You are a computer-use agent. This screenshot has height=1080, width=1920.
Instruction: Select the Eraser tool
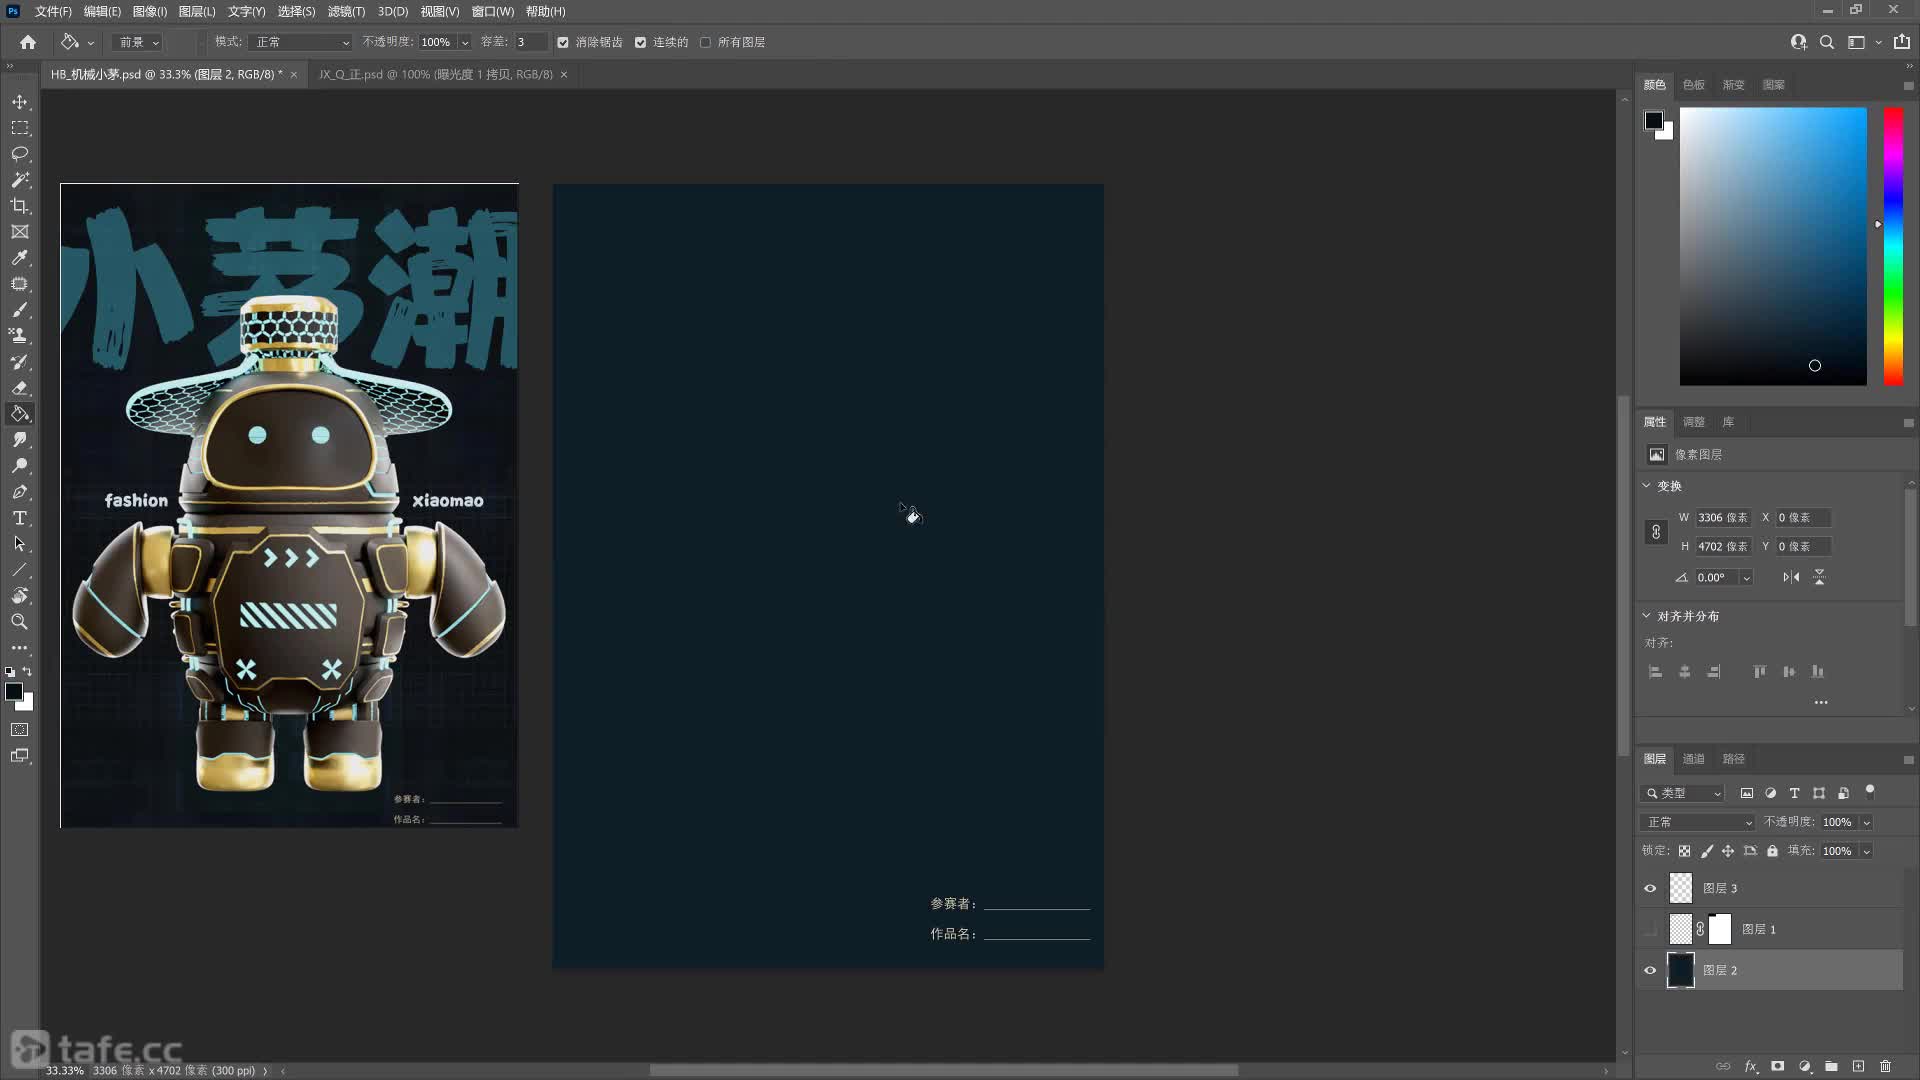[20, 388]
